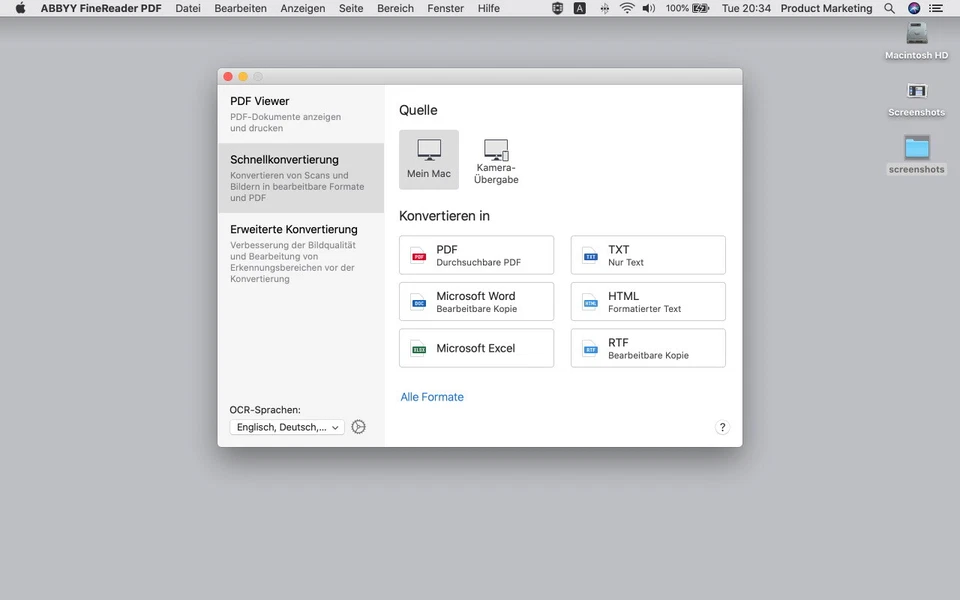Click the battery charge indicator
960x600 pixels.
pyautogui.click(x=688, y=8)
